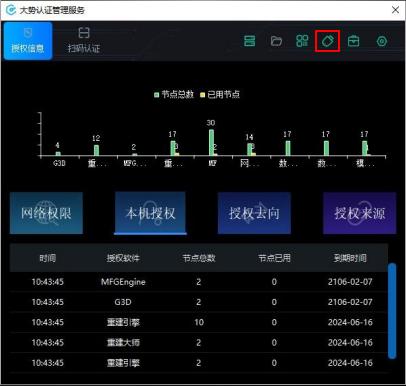The width and height of the screenshot is (406, 386).
Task: Switch to the 授权信息 tab
Action: click(x=28, y=41)
